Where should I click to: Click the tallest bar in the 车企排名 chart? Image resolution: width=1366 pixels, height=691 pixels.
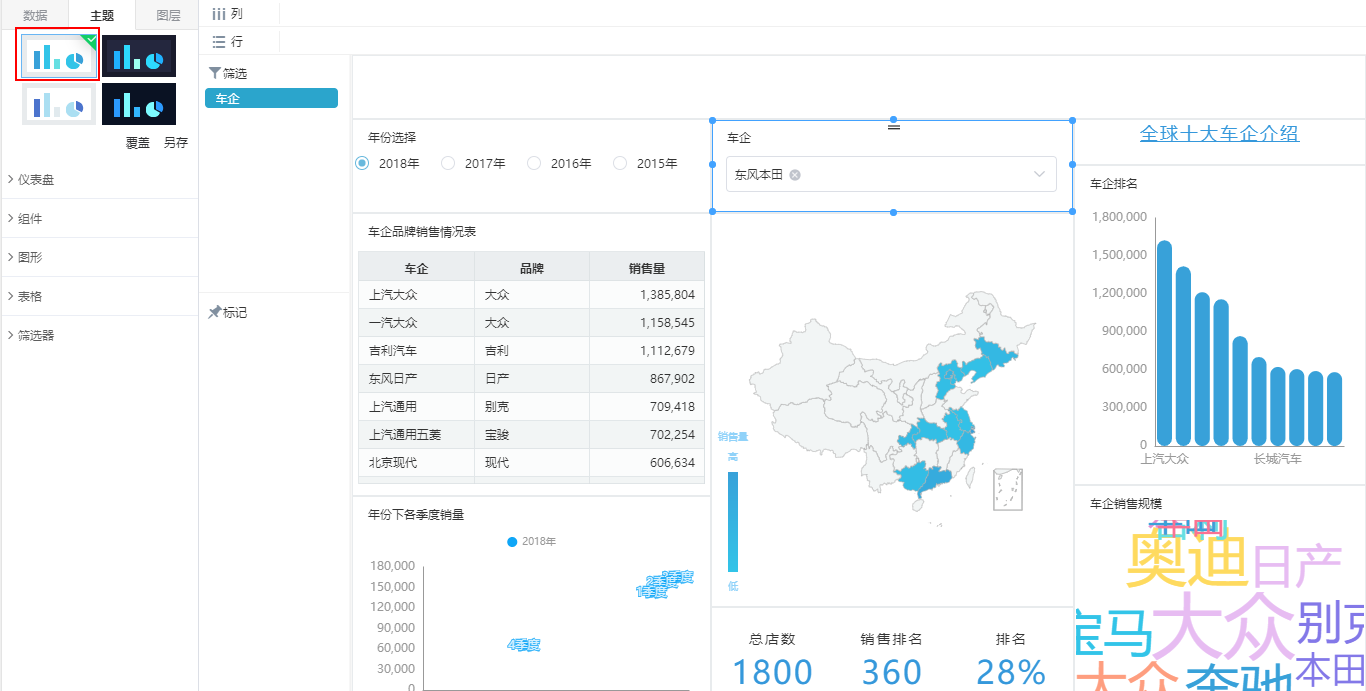(1164, 343)
